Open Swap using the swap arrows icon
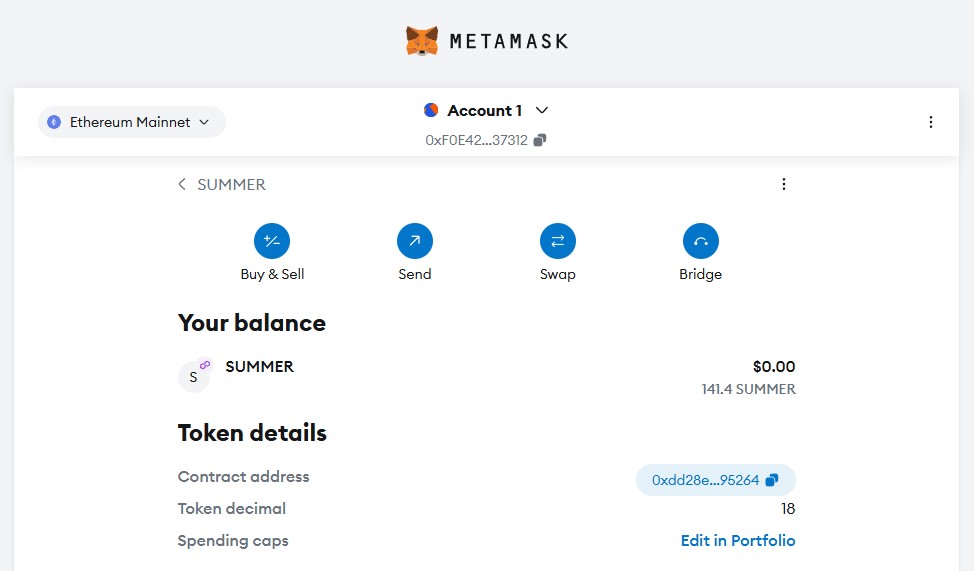This screenshot has height=571, width=974. click(557, 241)
